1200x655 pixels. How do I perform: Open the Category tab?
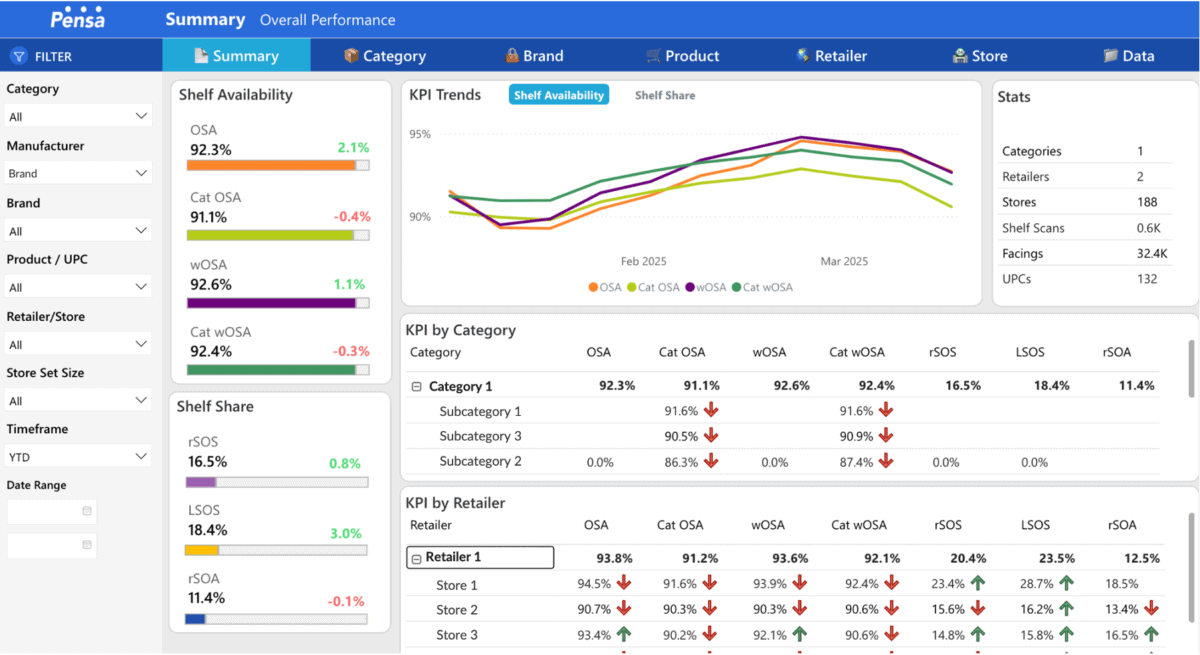[x=385, y=56]
